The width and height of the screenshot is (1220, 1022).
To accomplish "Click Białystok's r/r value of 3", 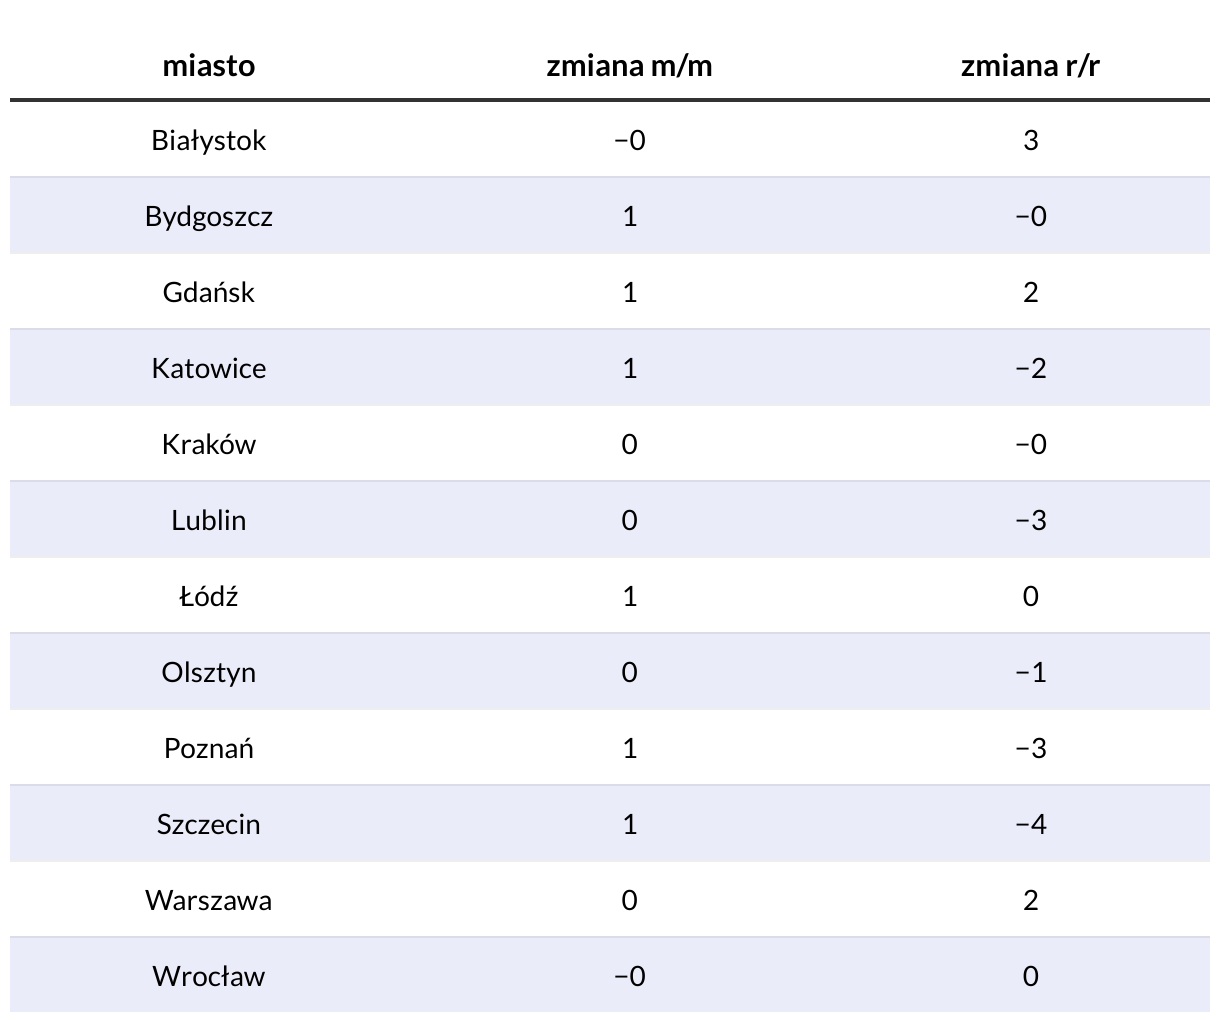I will coord(1030,140).
